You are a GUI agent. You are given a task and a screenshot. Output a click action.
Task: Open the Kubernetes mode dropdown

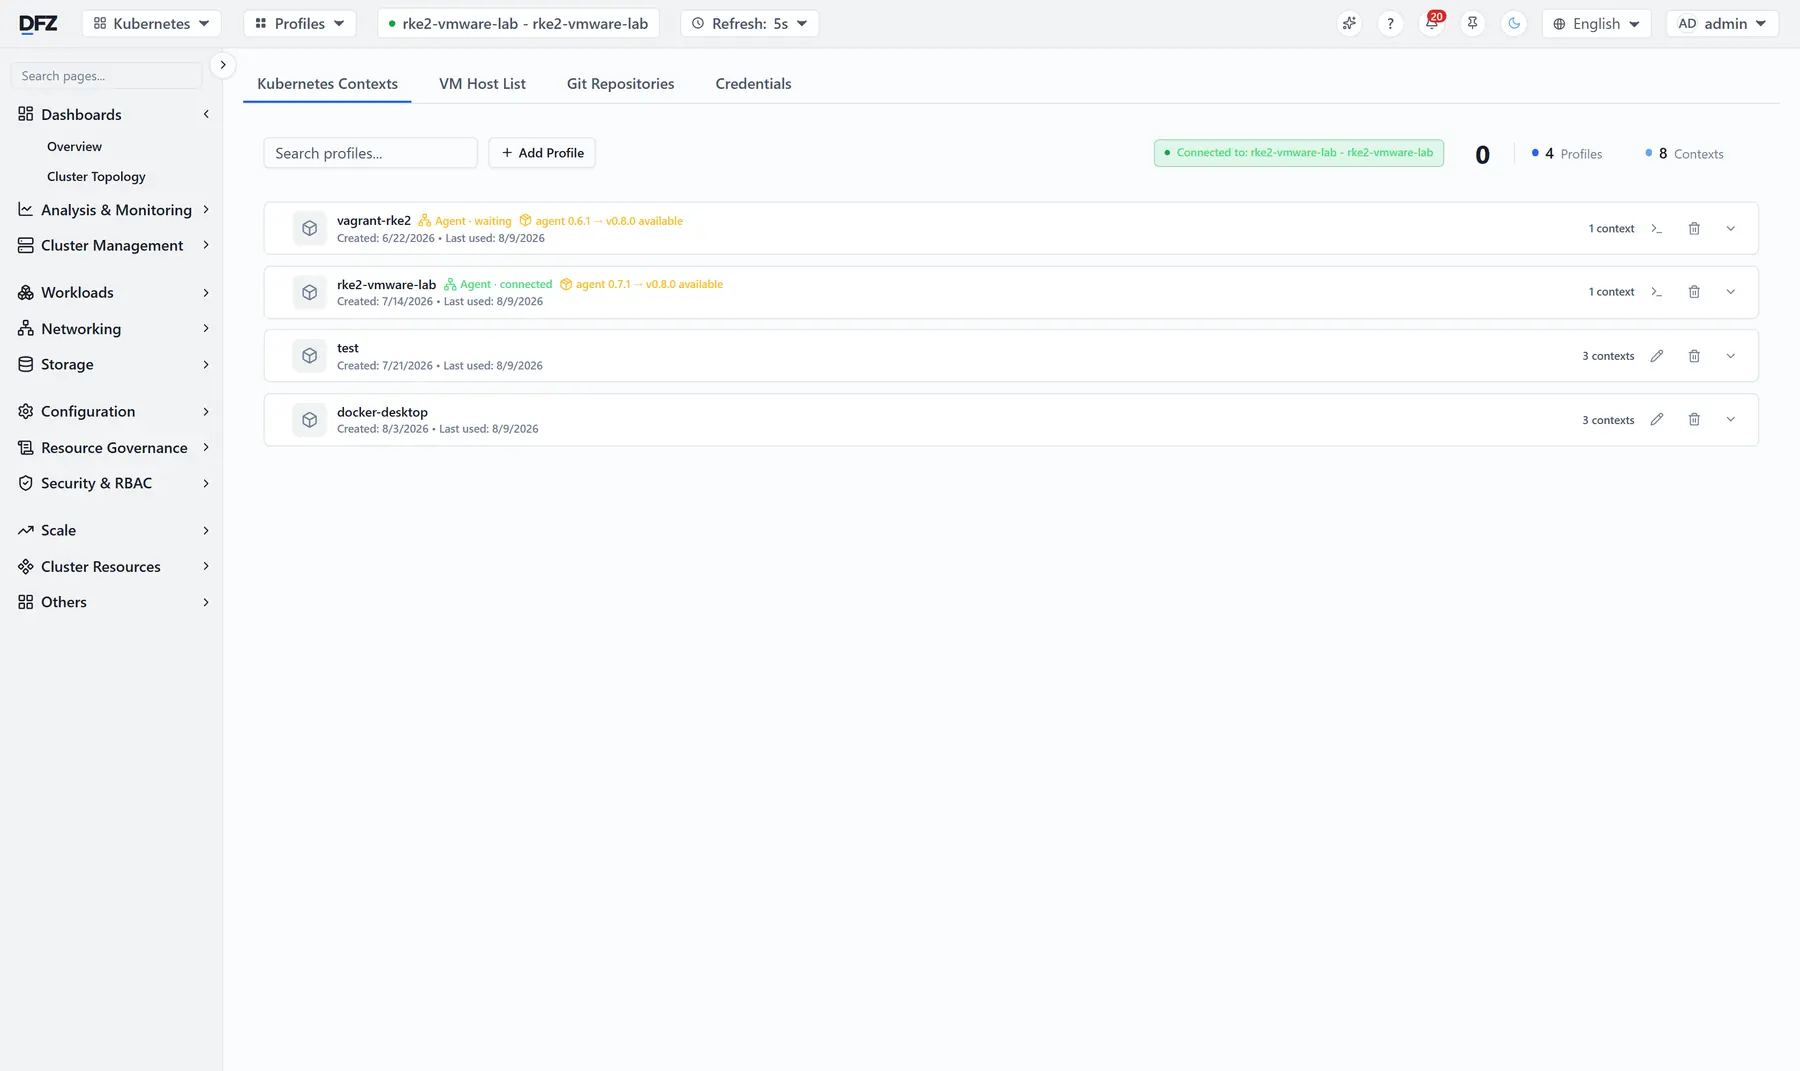pyautogui.click(x=151, y=23)
